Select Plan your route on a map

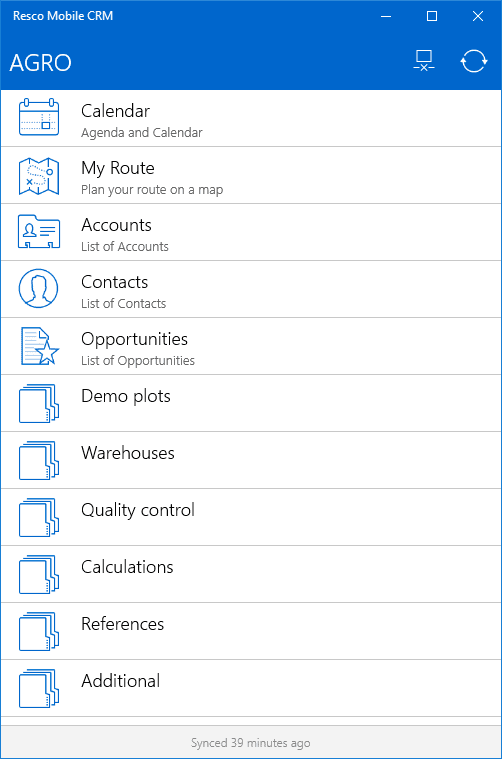coord(152,190)
